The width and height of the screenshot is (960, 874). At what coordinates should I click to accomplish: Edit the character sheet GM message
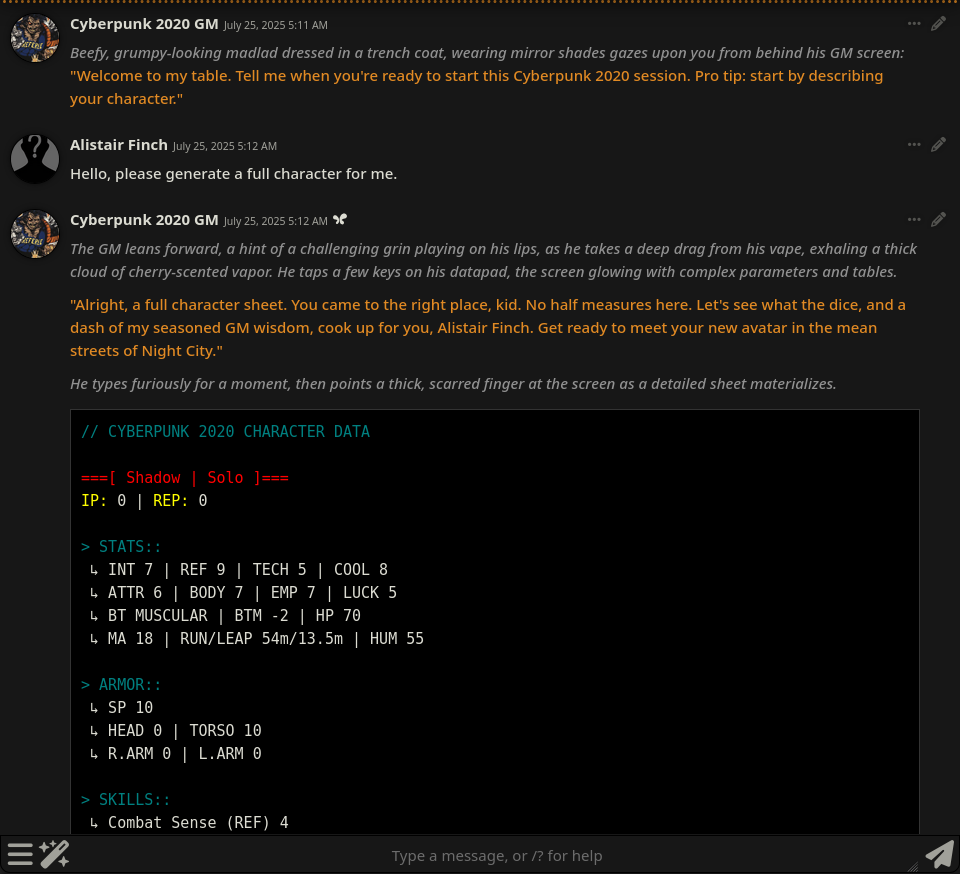(938, 219)
